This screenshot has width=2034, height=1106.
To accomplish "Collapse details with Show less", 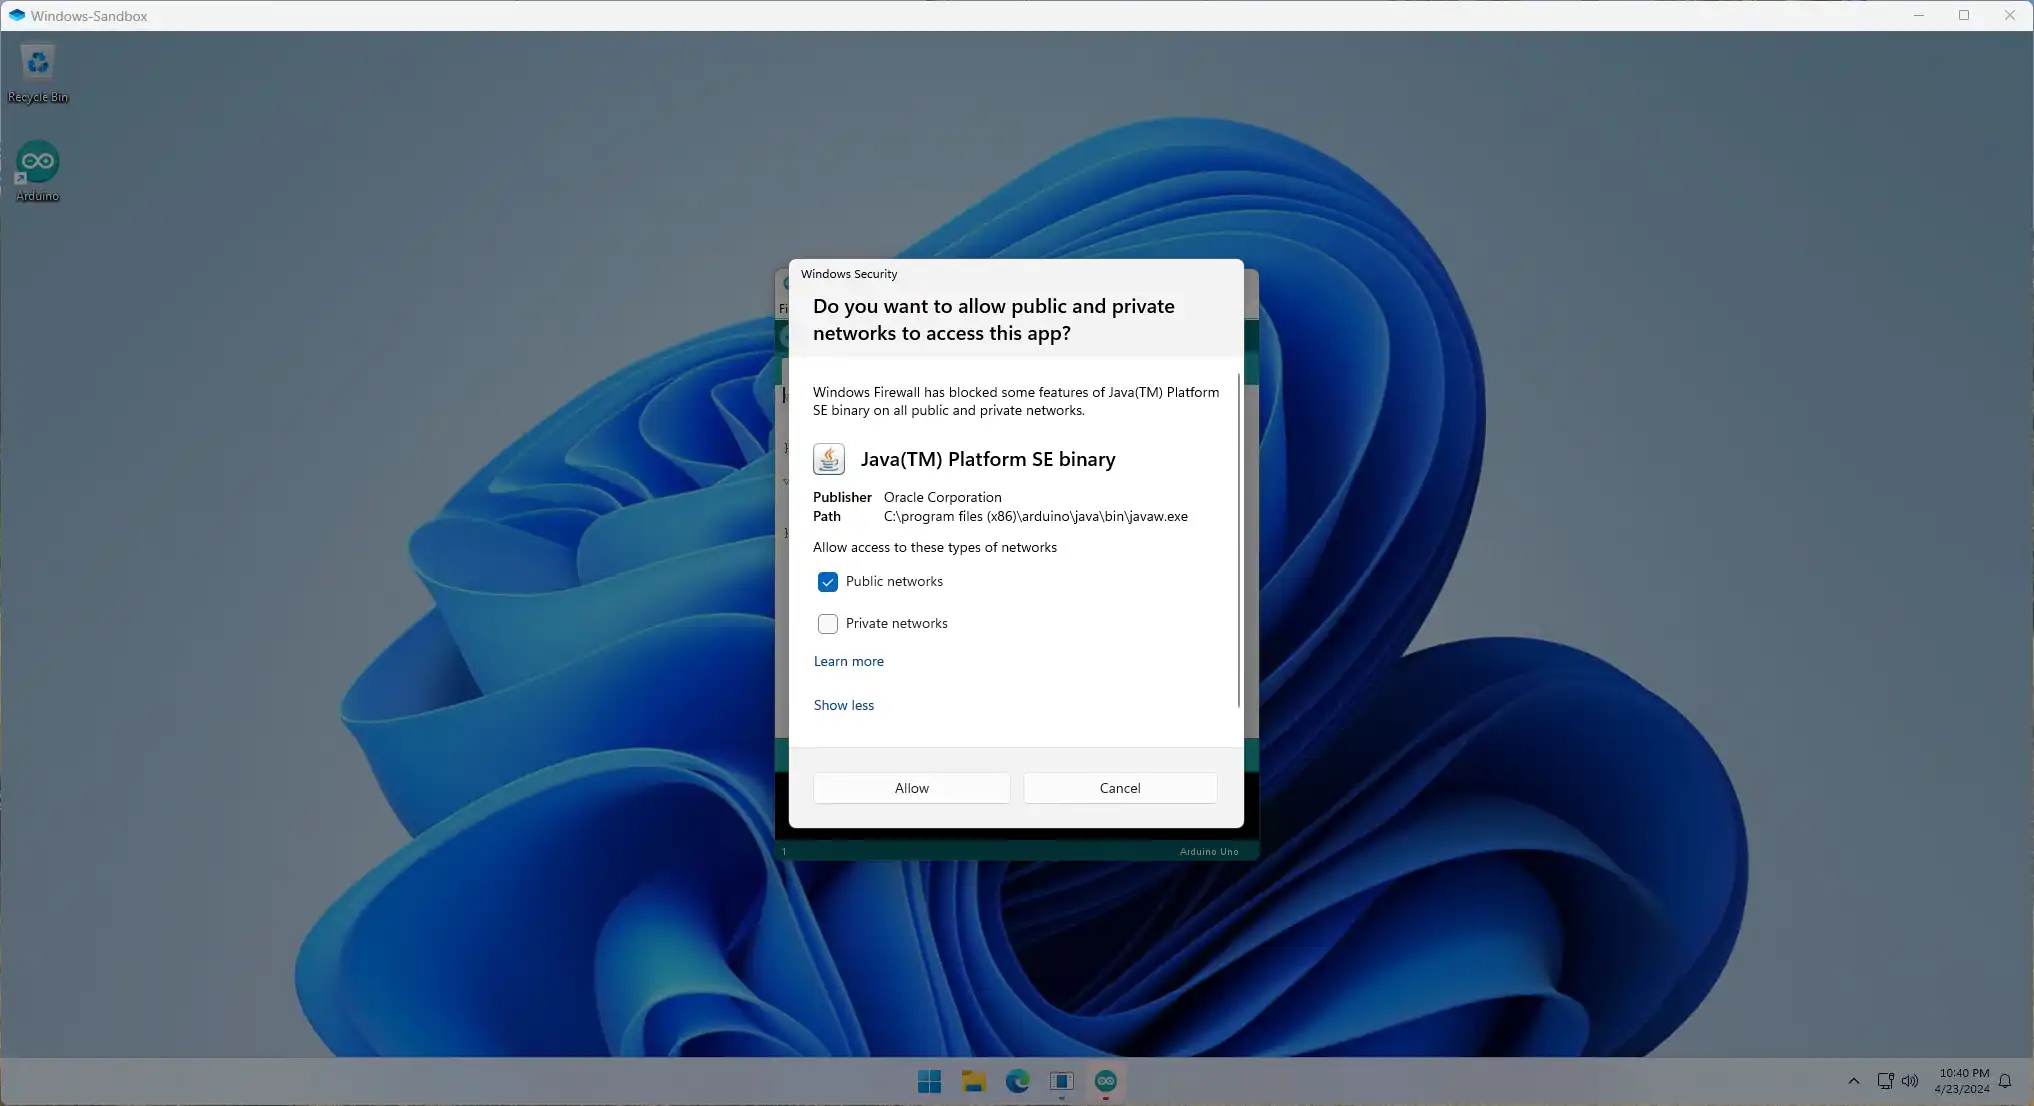I will click(x=843, y=705).
